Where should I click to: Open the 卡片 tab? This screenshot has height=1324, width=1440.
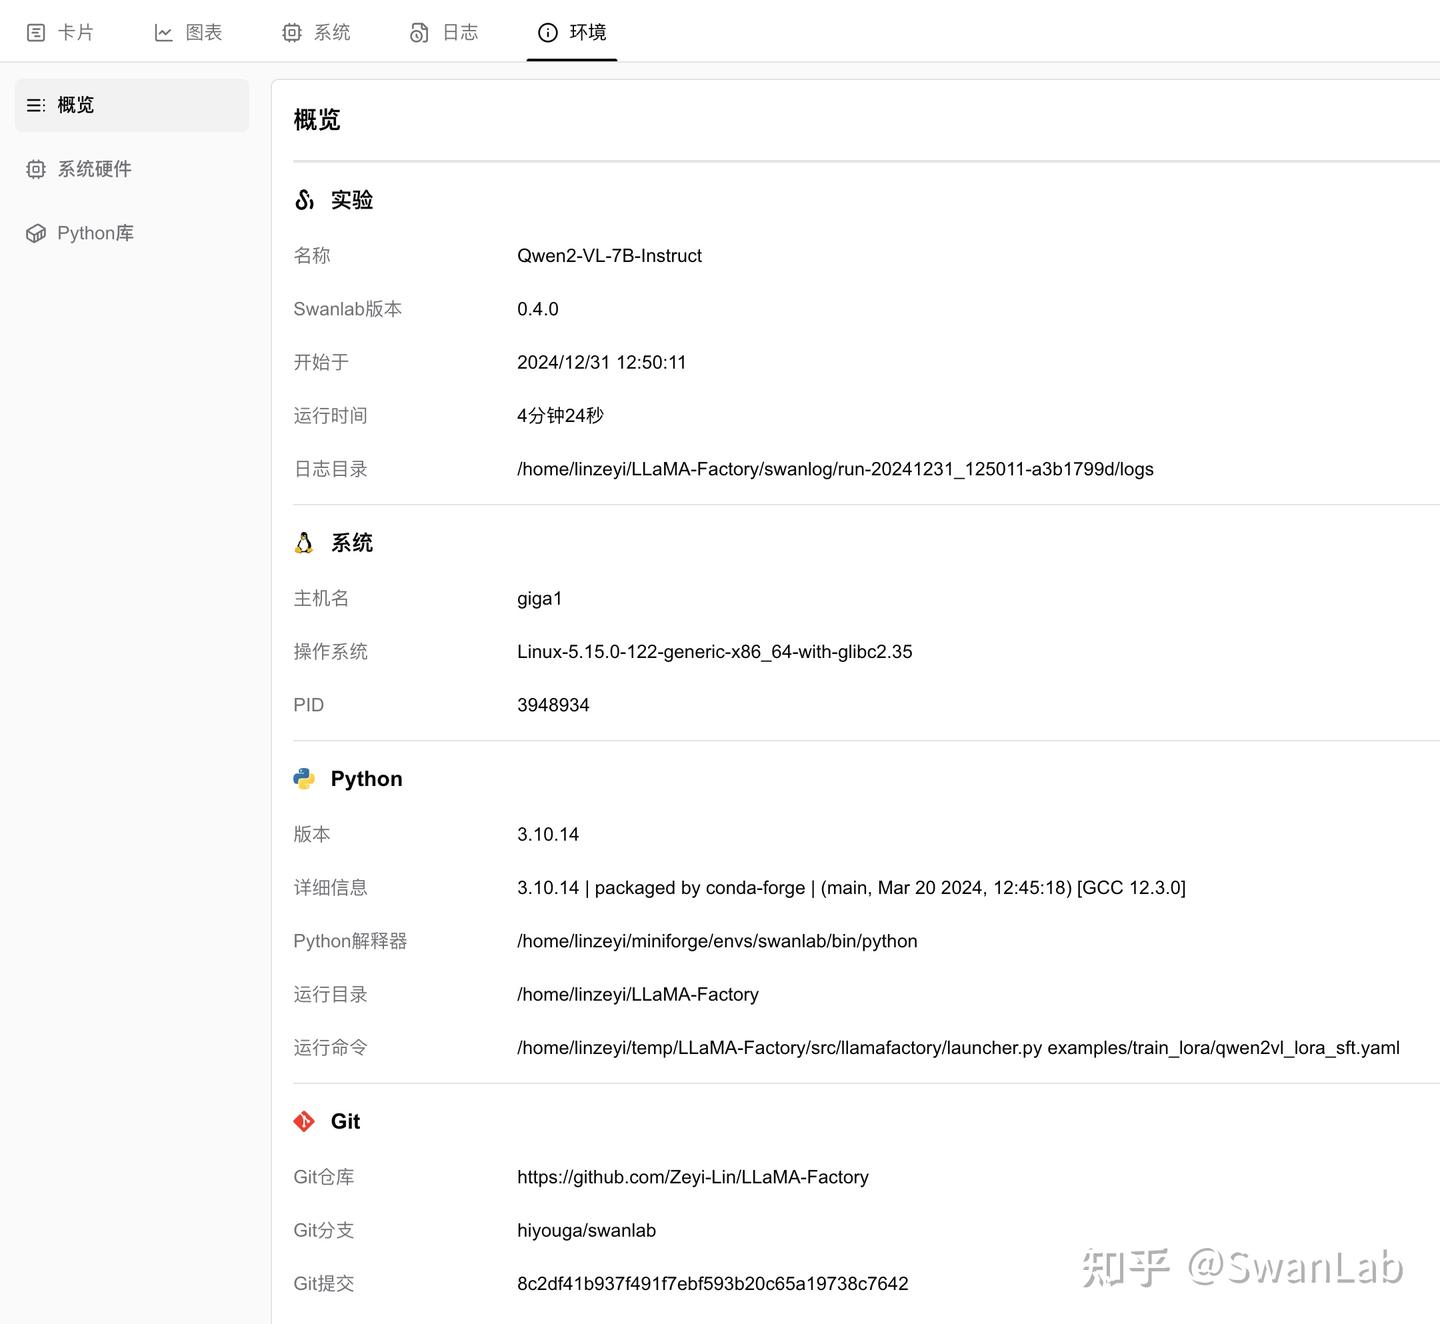(x=60, y=32)
